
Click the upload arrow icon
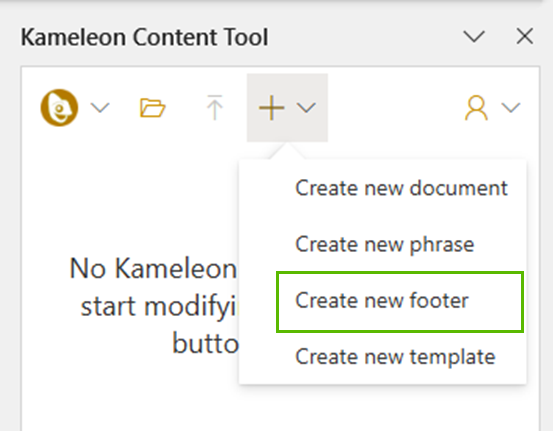click(214, 107)
